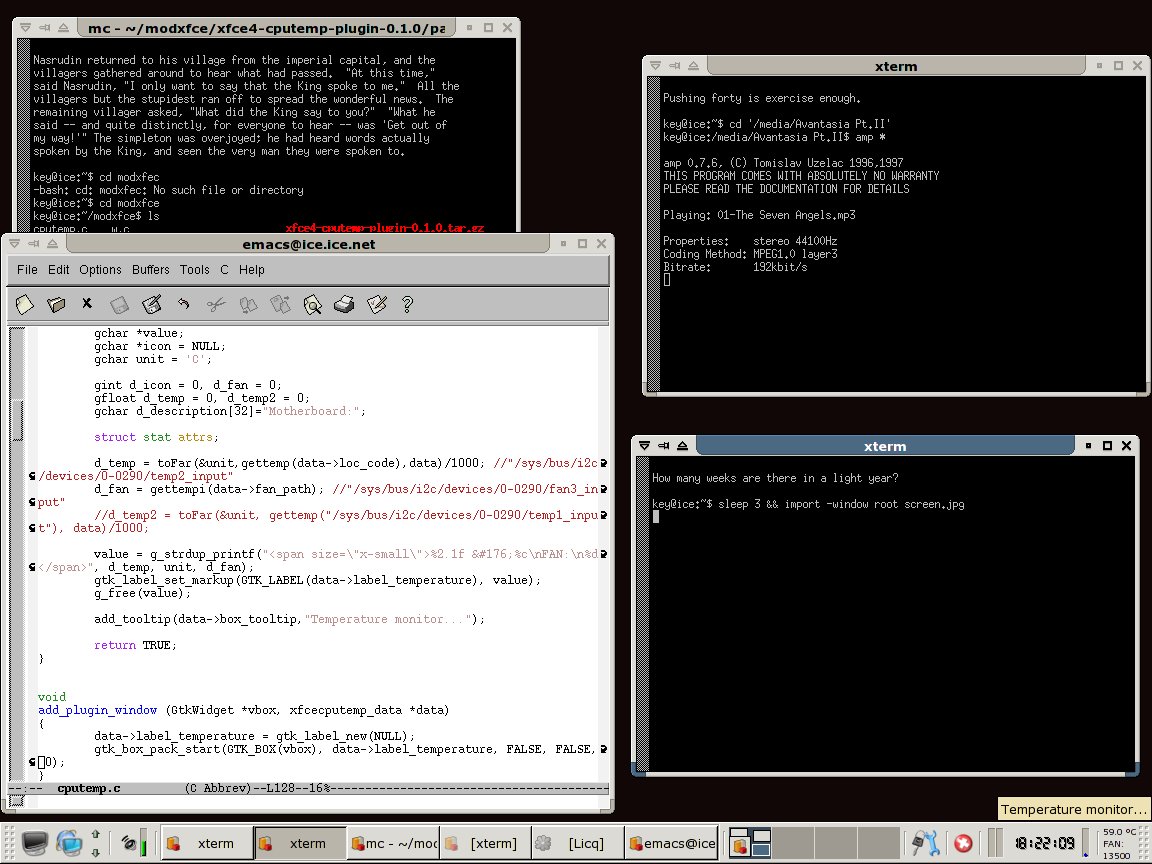The height and width of the screenshot is (864, 1152).
Task: Open the window menu of mc titlebar
Action: [25, 28]
